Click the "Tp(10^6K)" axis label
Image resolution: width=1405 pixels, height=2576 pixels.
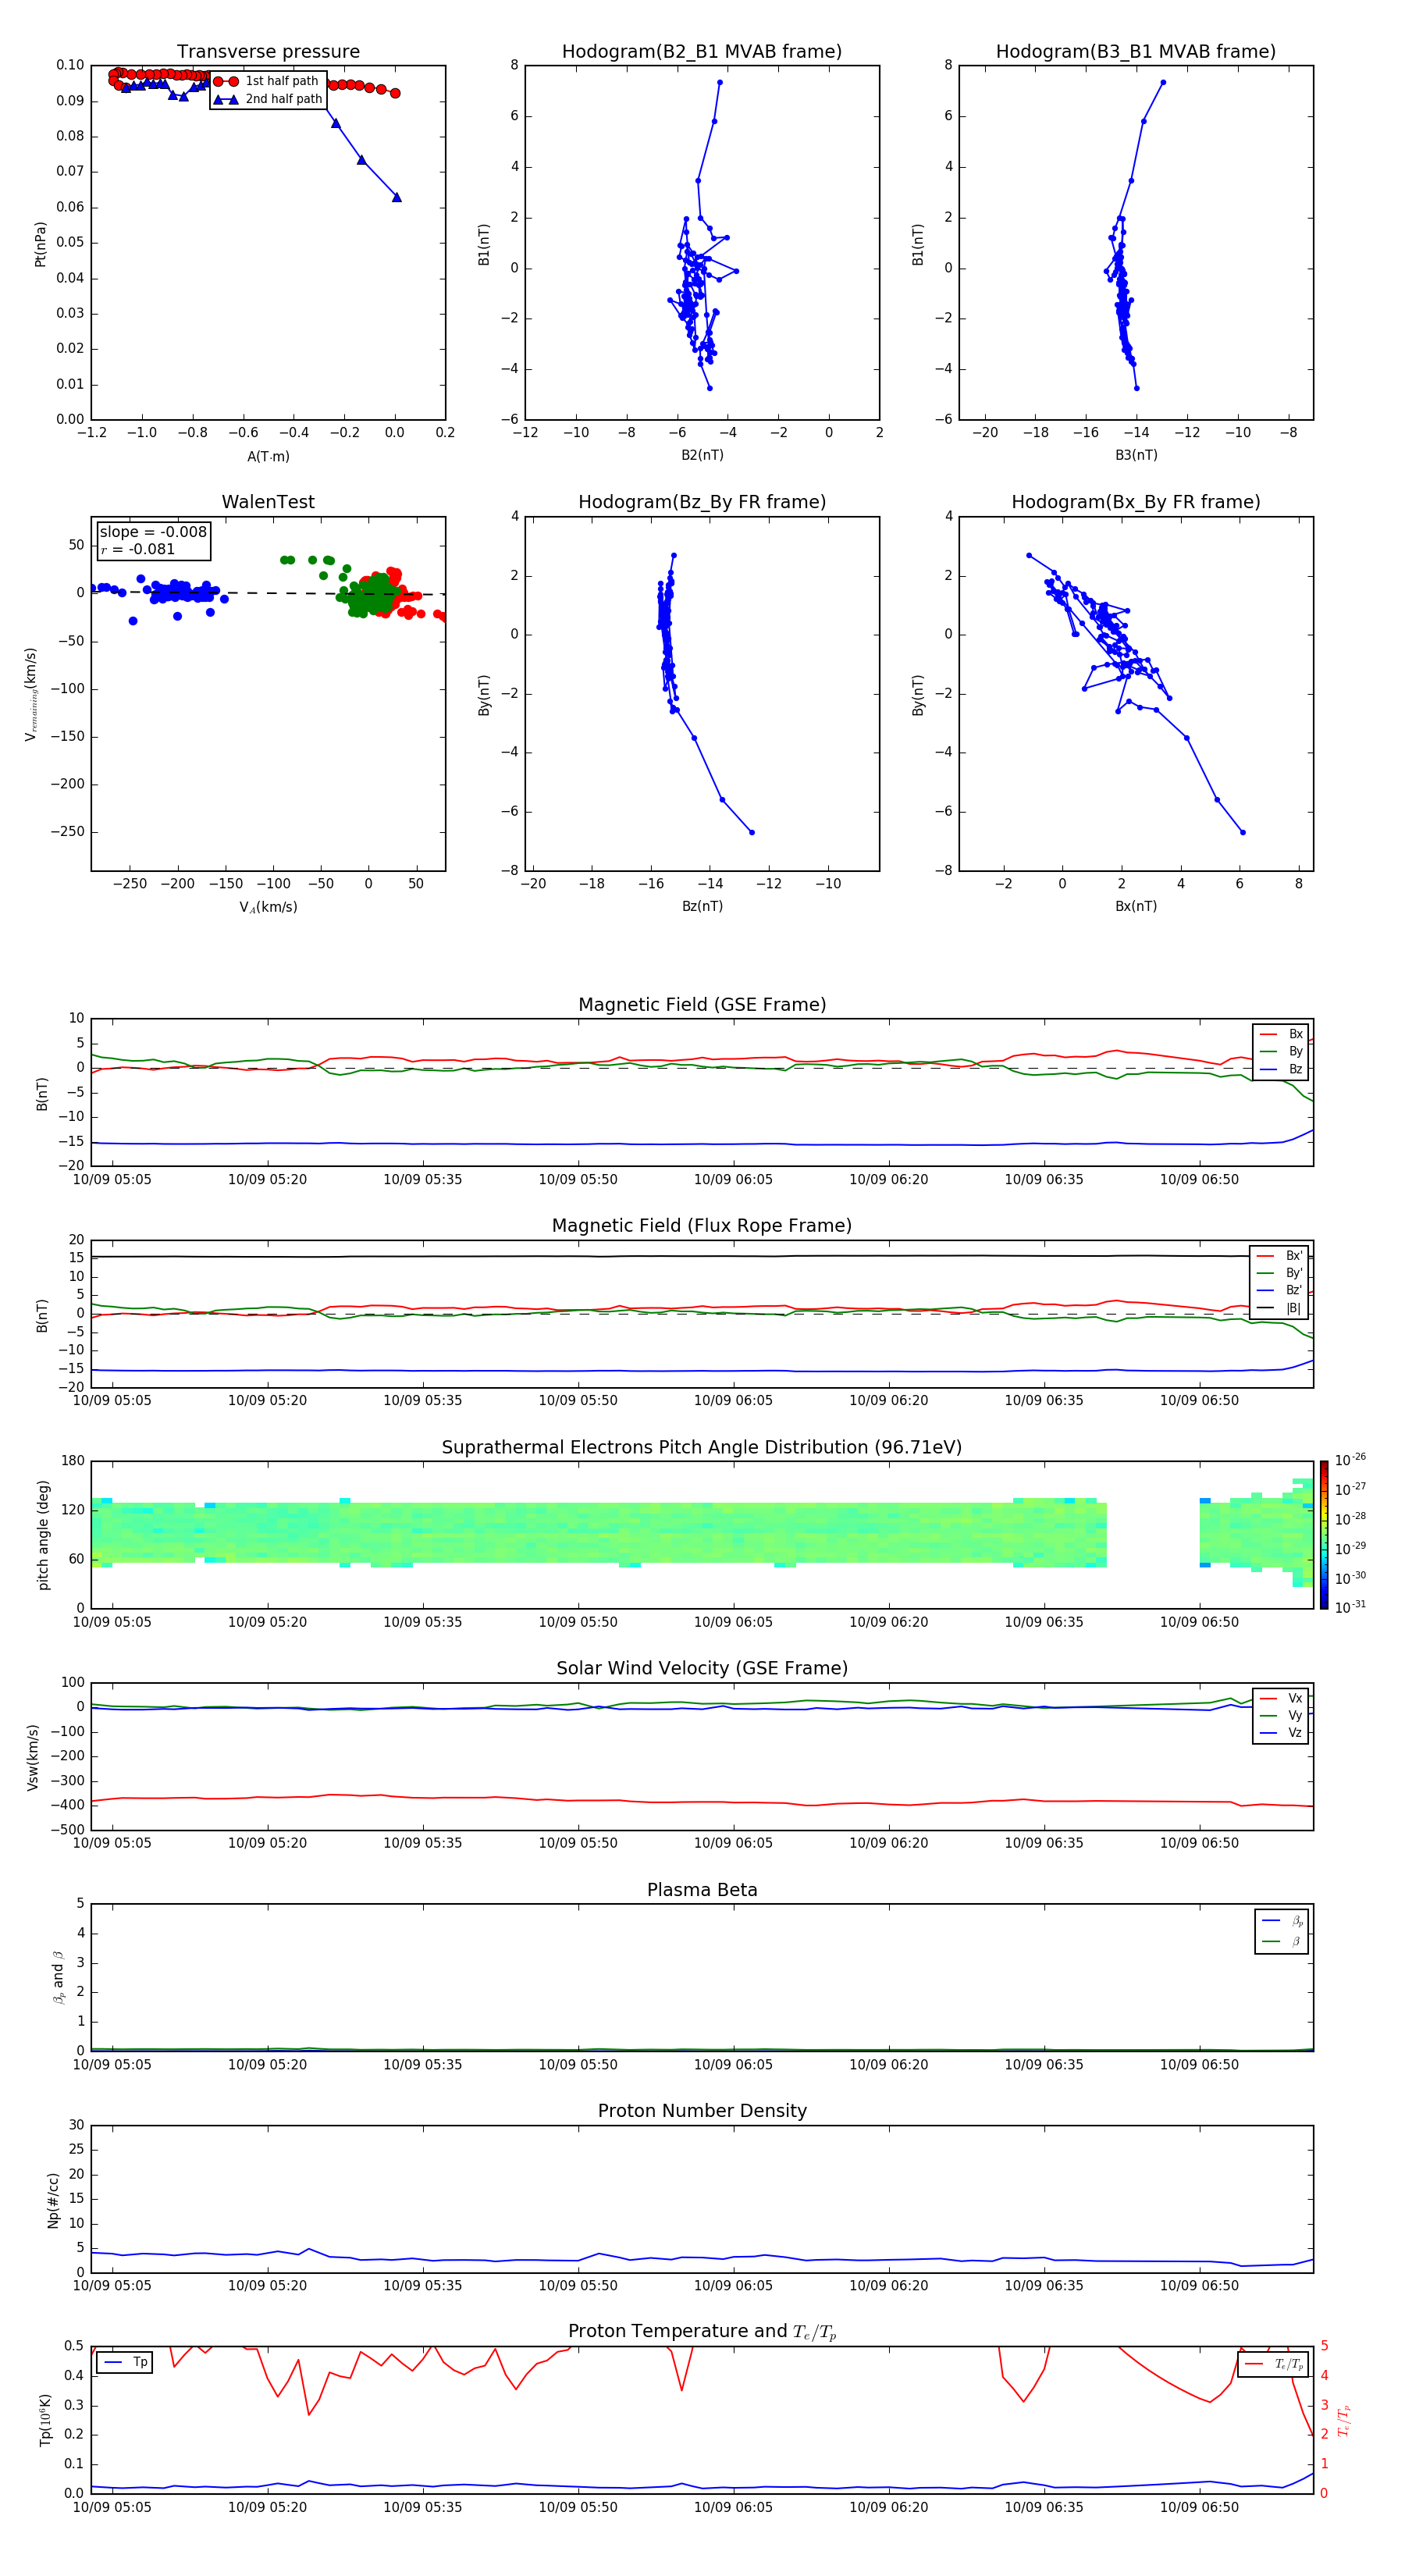[45, 2420]
